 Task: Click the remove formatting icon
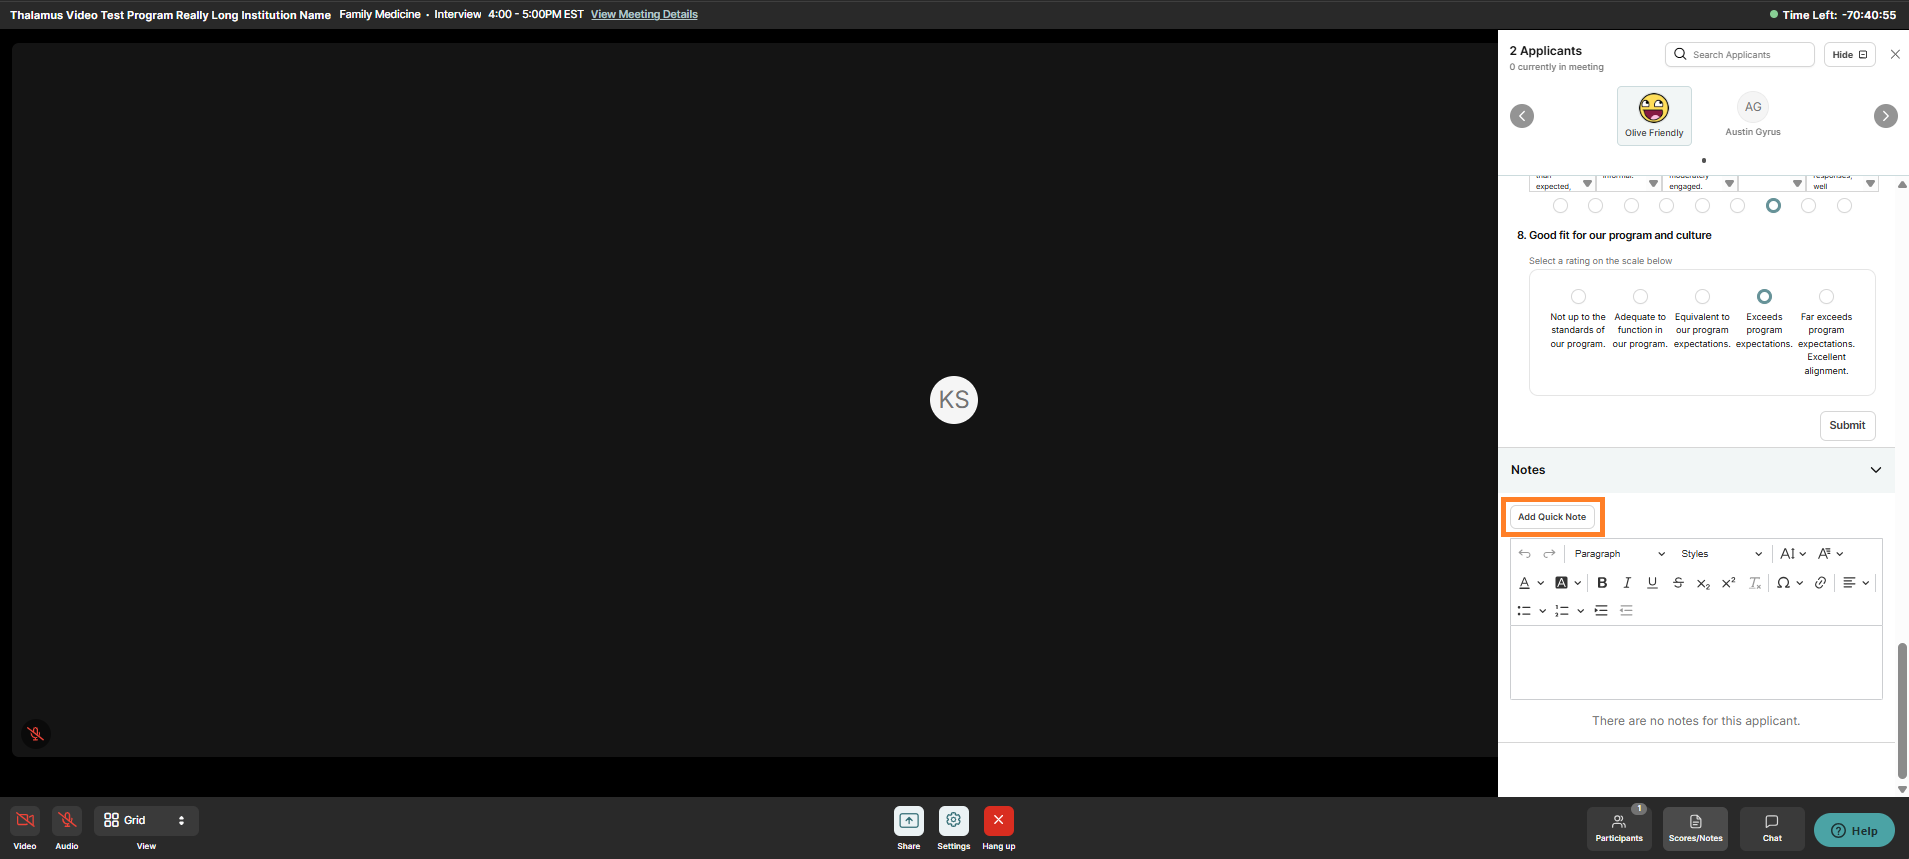(1754, 583)
